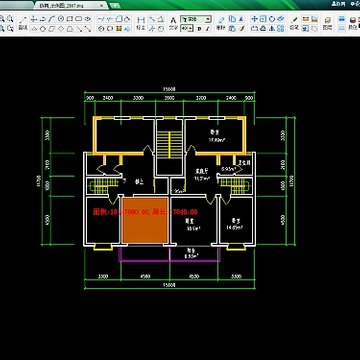The height and width of the screenshot is (360, 360).
Task: Click the user login link at top right
Action: coord(338,4)
